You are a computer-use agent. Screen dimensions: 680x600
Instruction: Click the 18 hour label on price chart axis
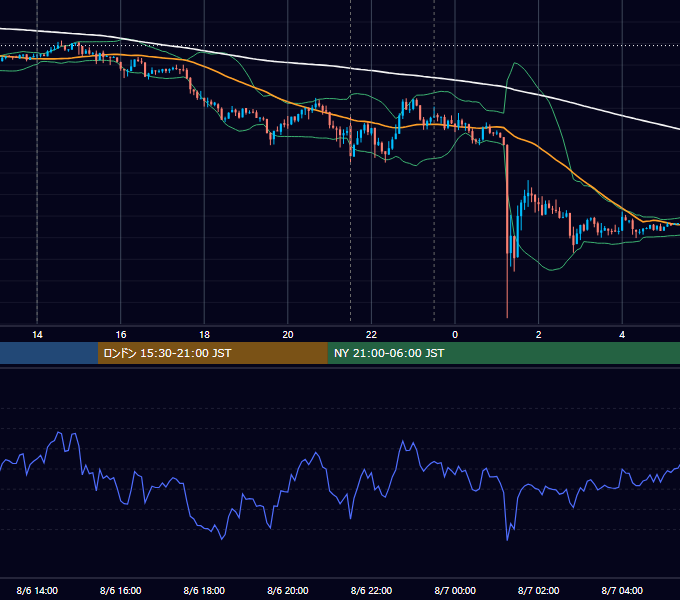click(204, 335)
